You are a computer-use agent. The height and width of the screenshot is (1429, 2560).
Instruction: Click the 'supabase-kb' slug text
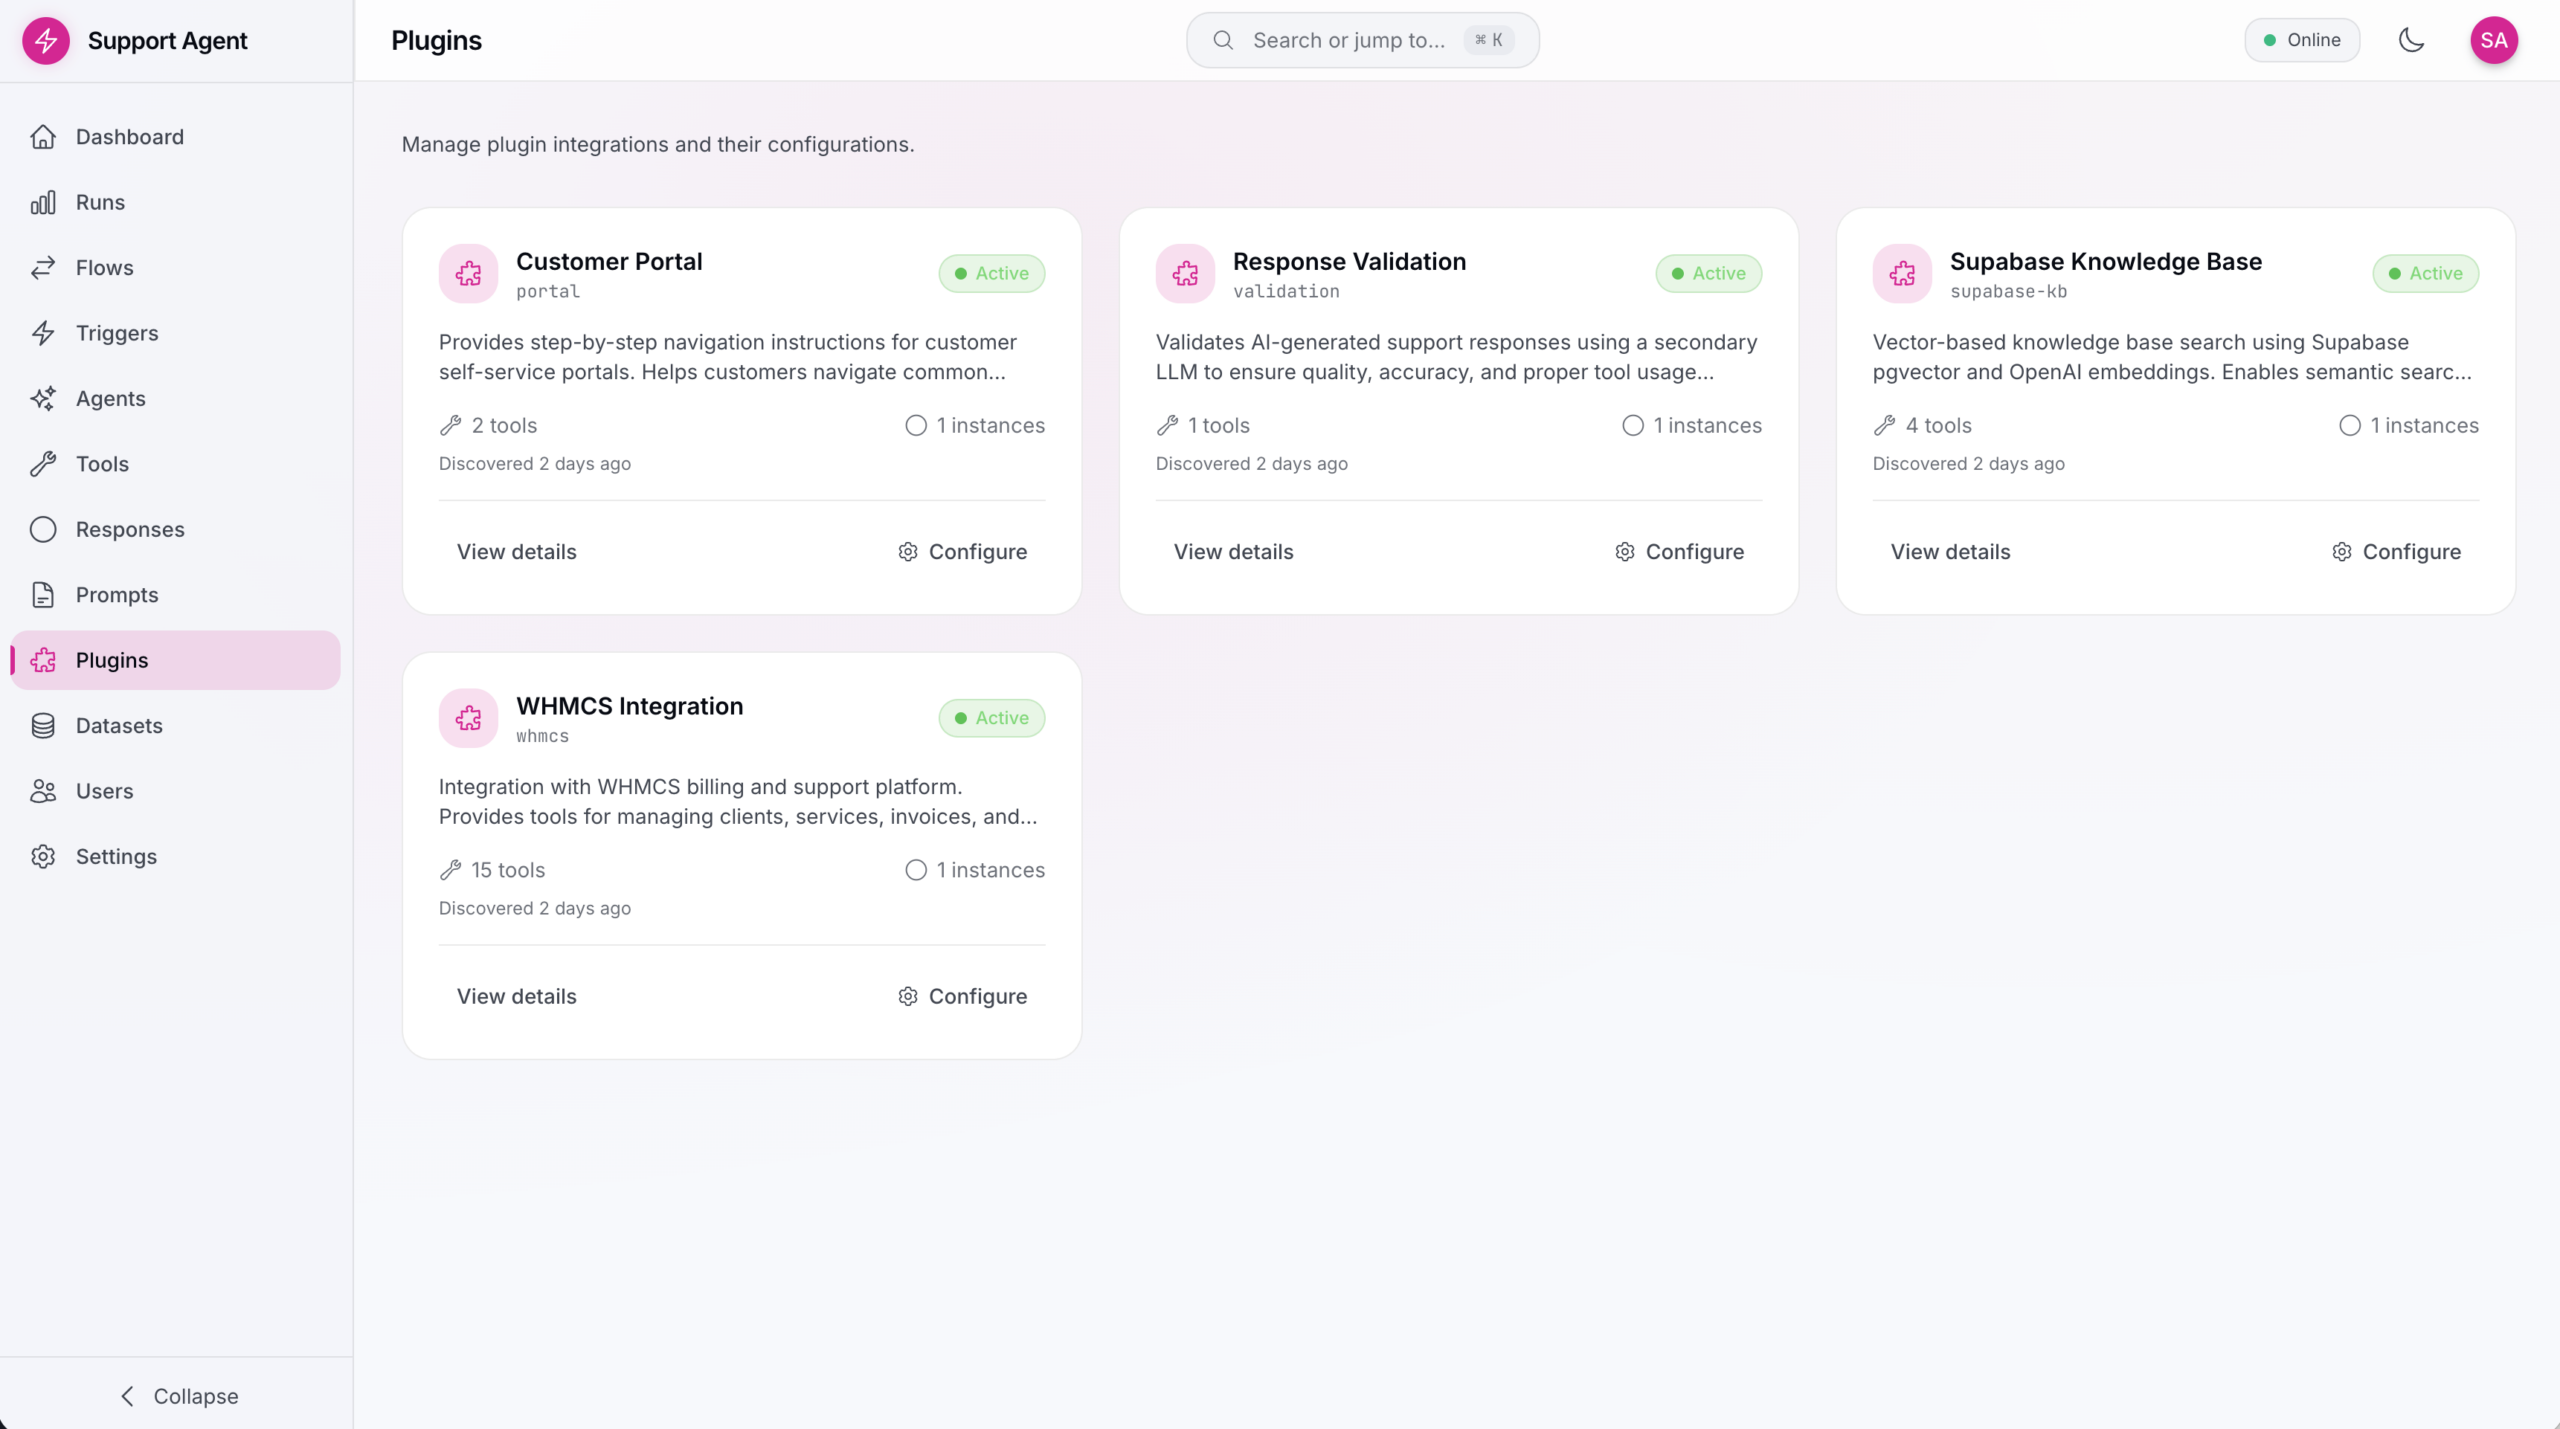point(2008,292)
